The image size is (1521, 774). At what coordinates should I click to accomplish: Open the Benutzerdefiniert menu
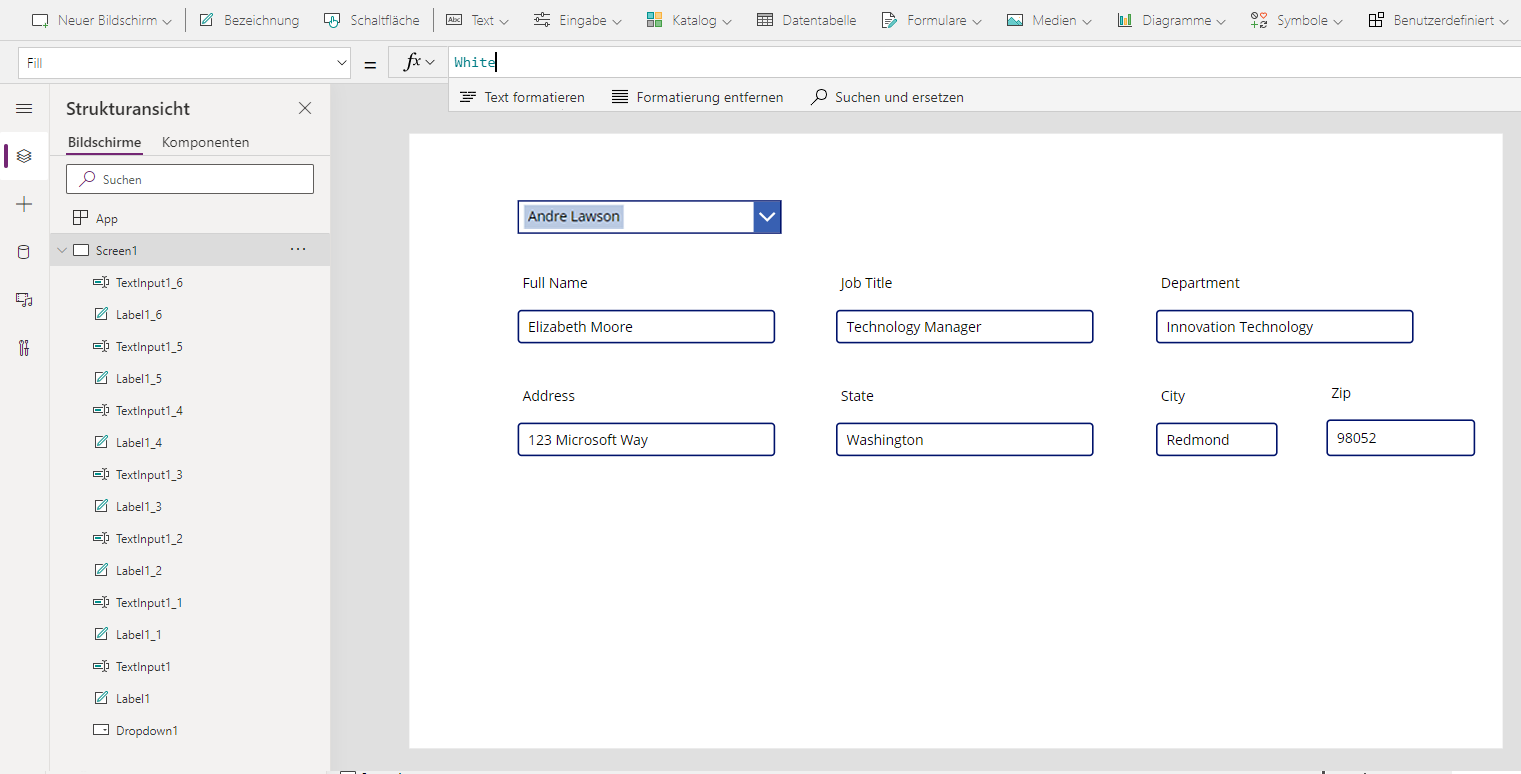1438,20
